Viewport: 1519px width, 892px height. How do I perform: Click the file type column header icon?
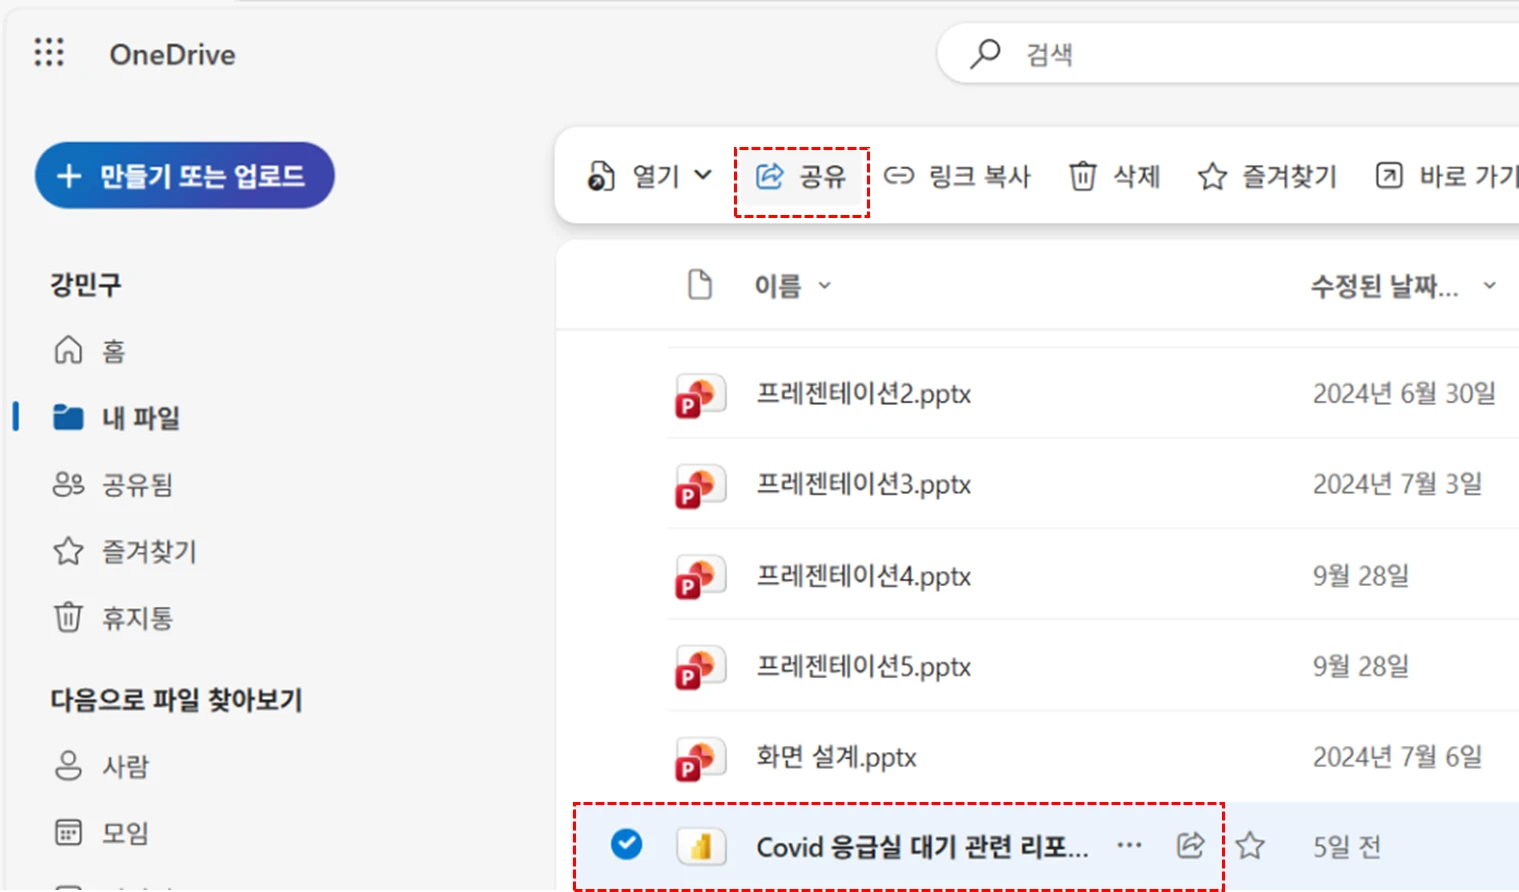(x=700, y=286)
